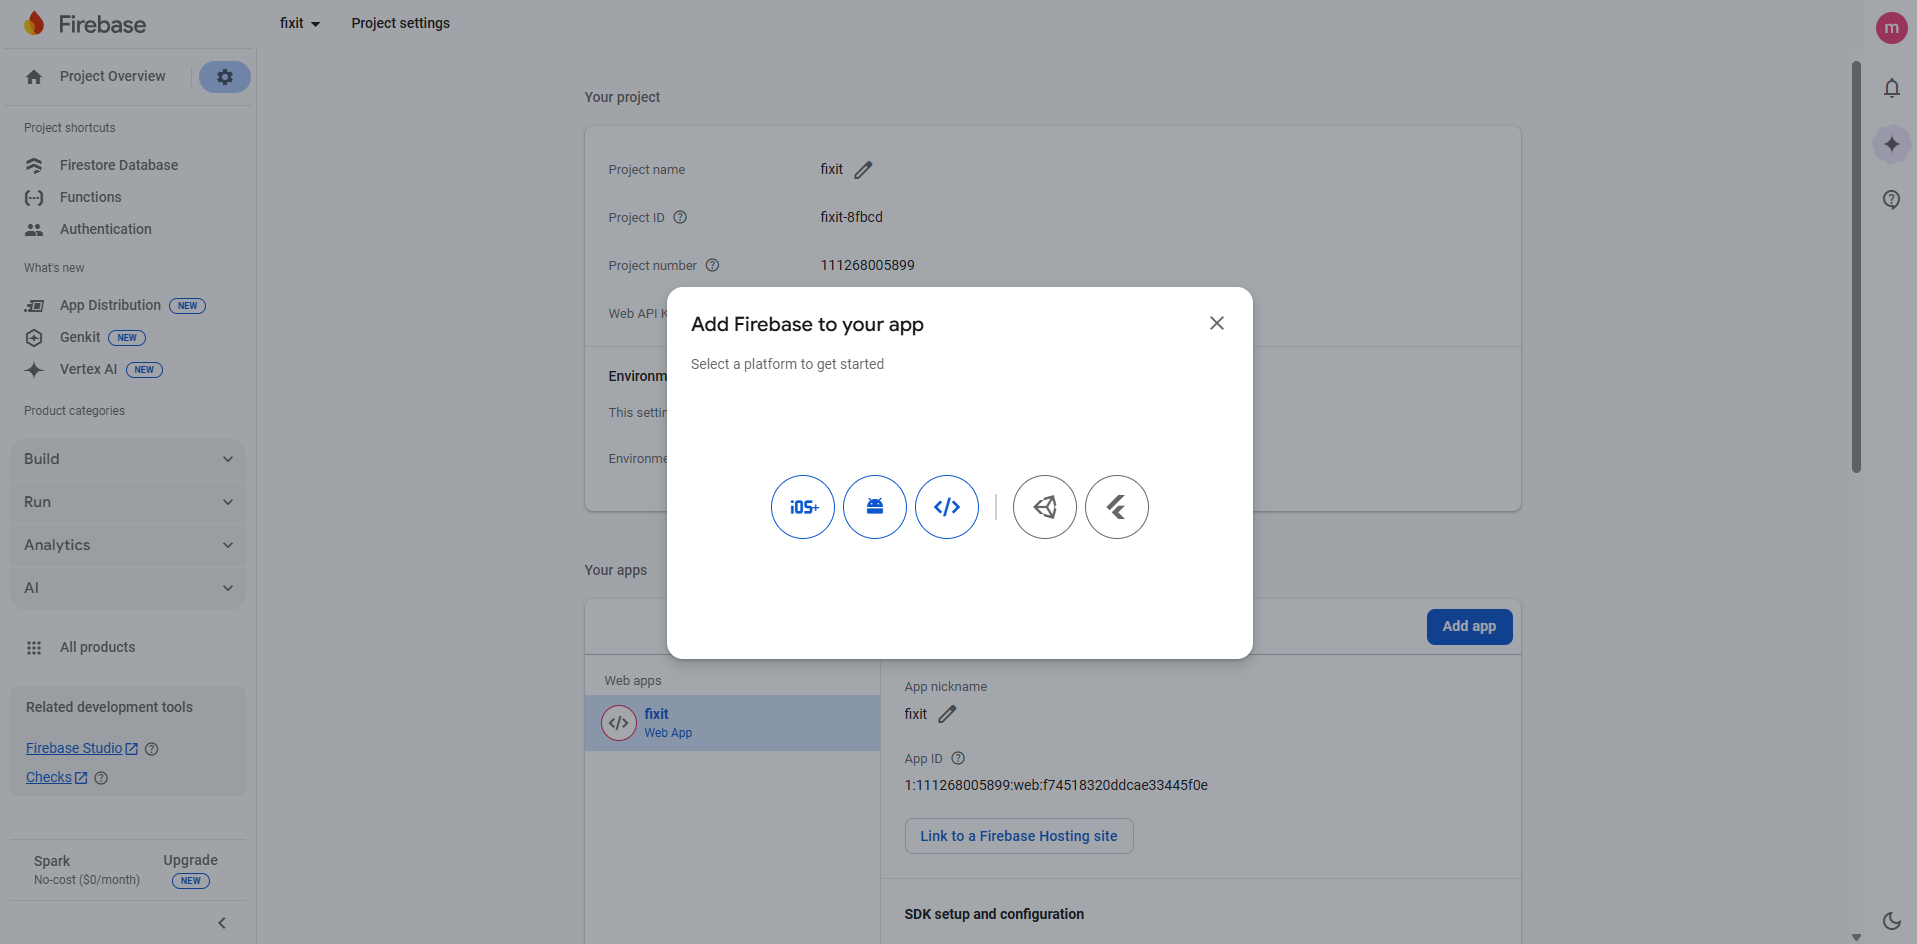Toggle dark mode moon icon
Screen dimensions: 1917x944
pos(1892,921)
